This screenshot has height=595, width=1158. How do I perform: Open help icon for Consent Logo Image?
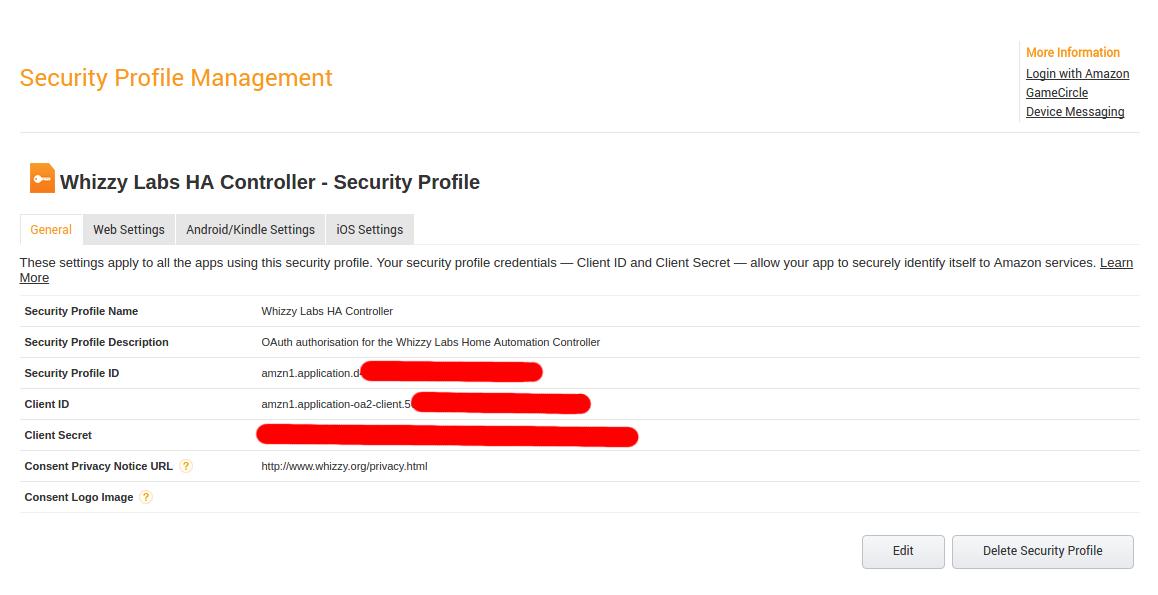[x=146, y=497]
